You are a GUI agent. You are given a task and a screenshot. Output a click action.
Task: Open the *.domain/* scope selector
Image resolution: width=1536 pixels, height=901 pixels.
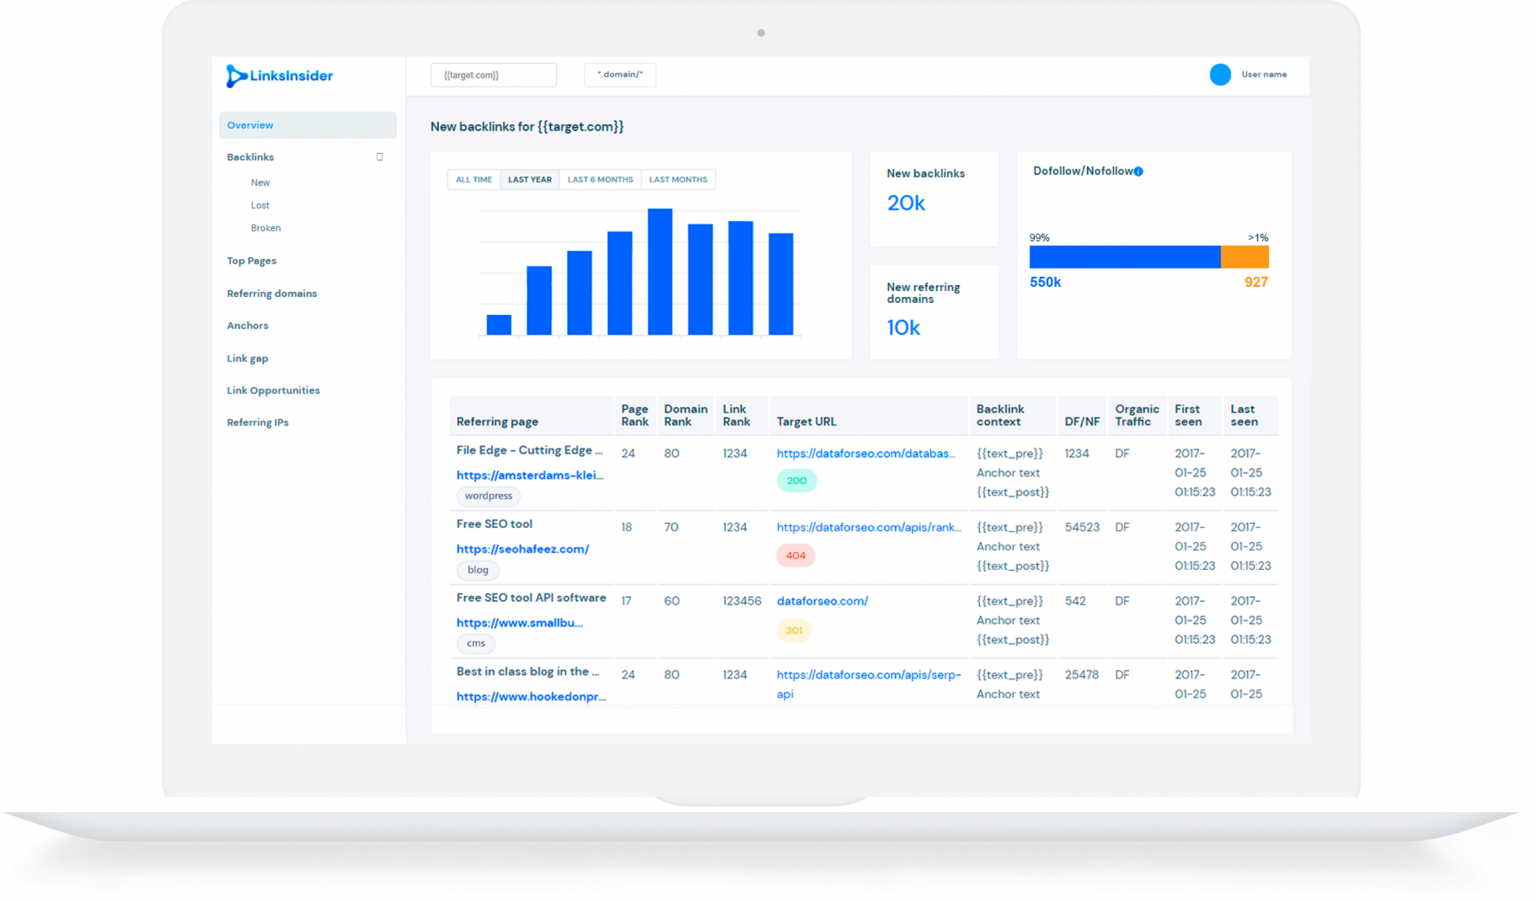click(619, 74)
